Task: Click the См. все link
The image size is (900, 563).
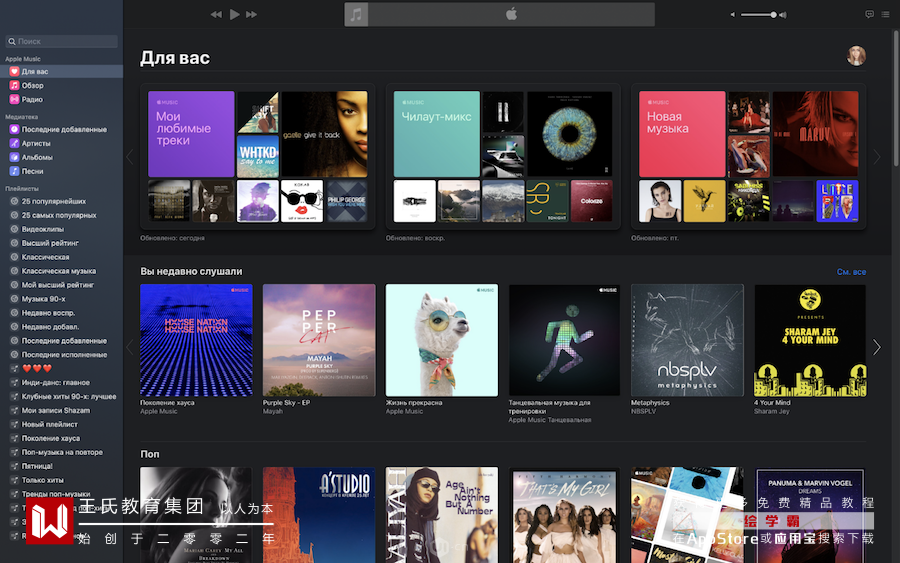Action: 851,272
